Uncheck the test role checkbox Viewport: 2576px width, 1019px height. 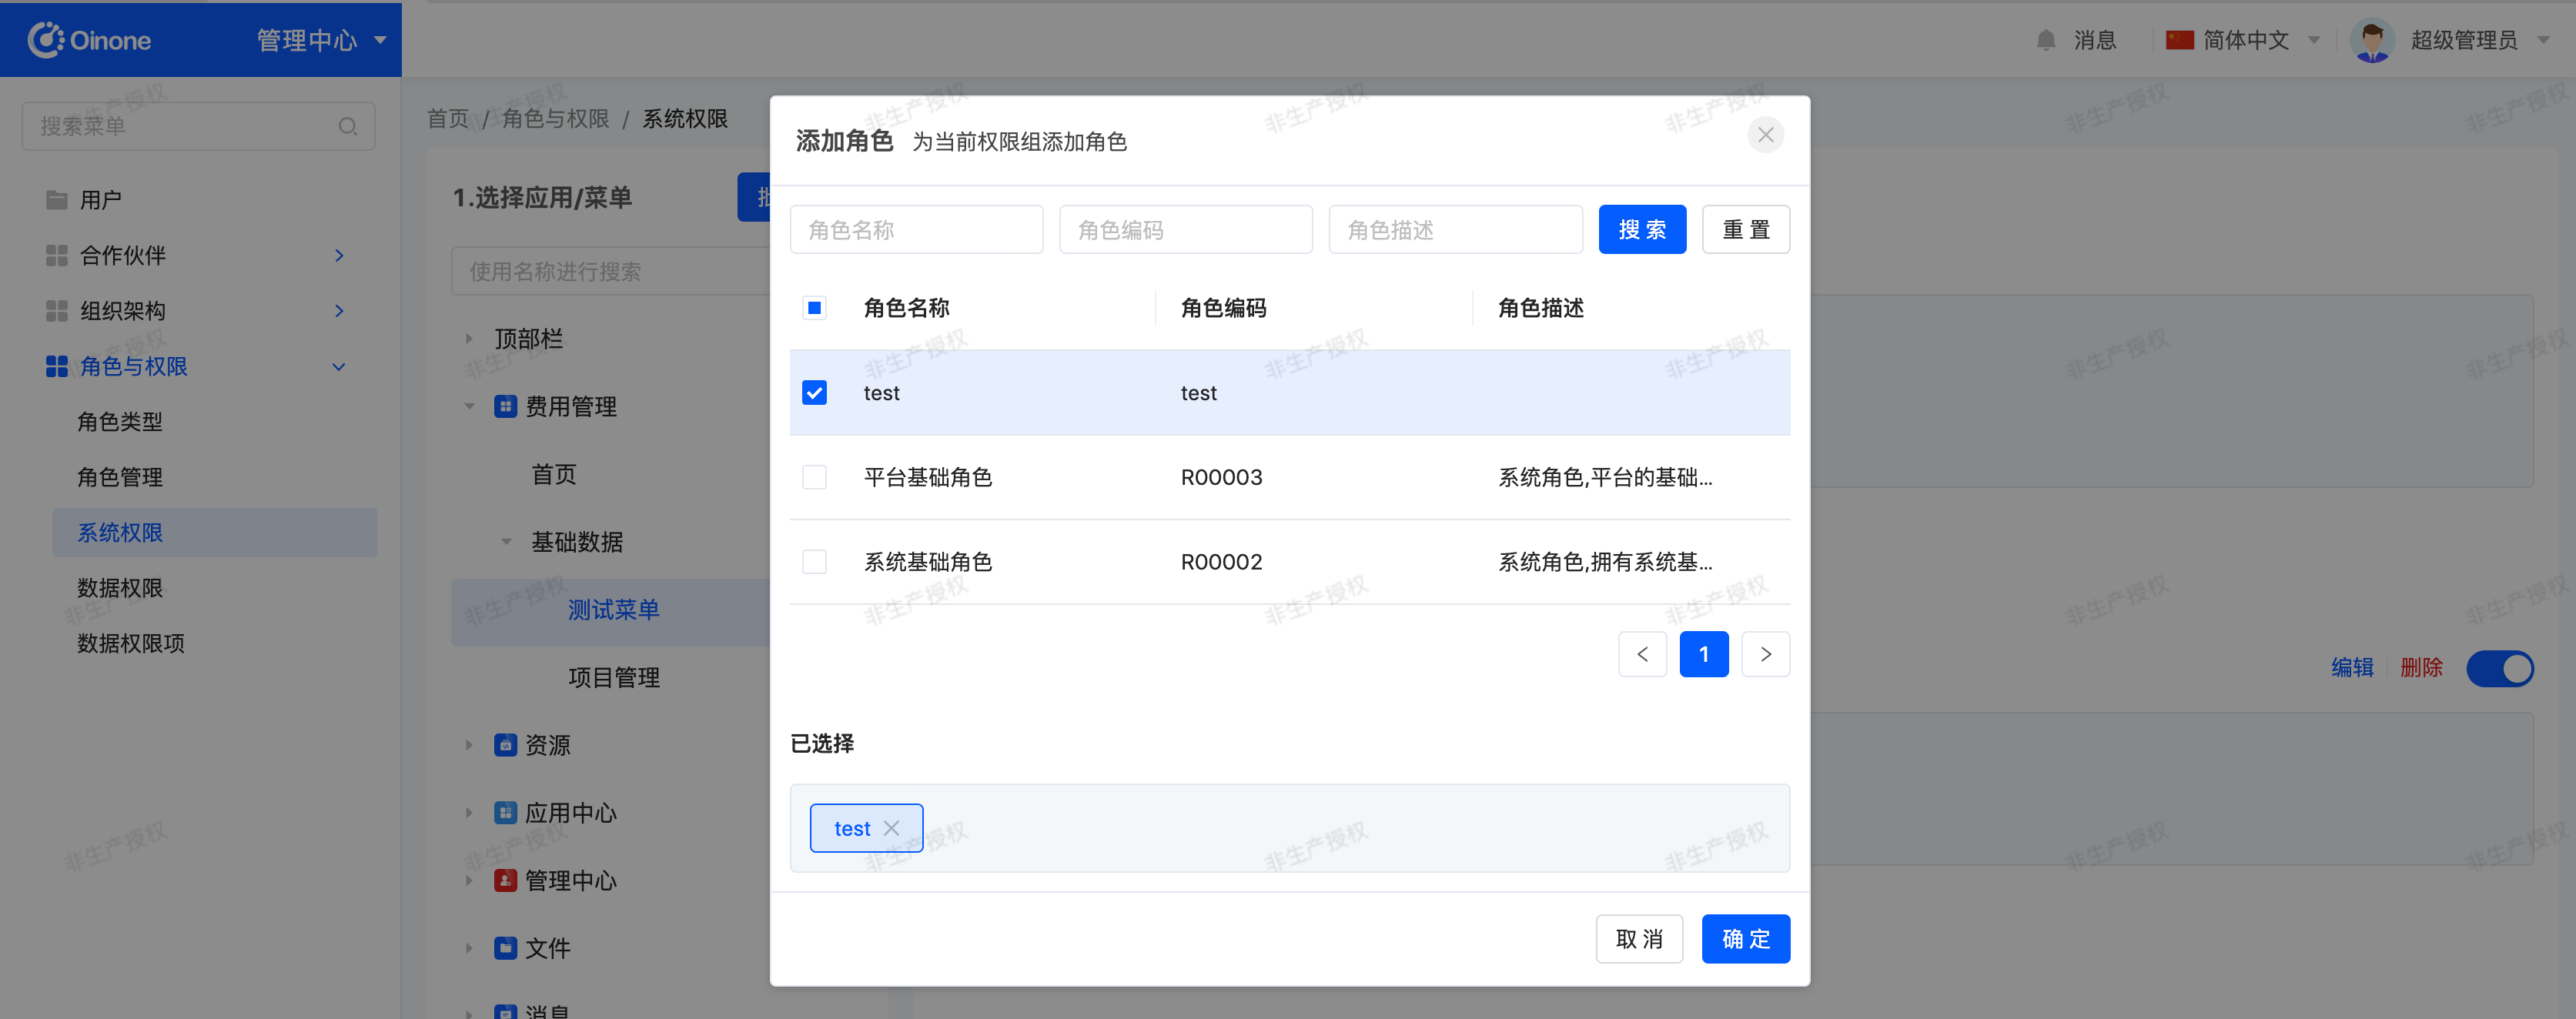pyautogui.click(x=814, y=393)
